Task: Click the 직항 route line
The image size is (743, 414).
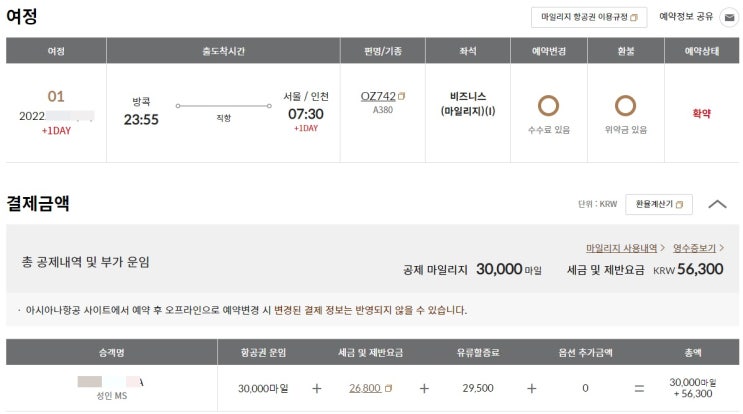Action: [x=223, y=106]
